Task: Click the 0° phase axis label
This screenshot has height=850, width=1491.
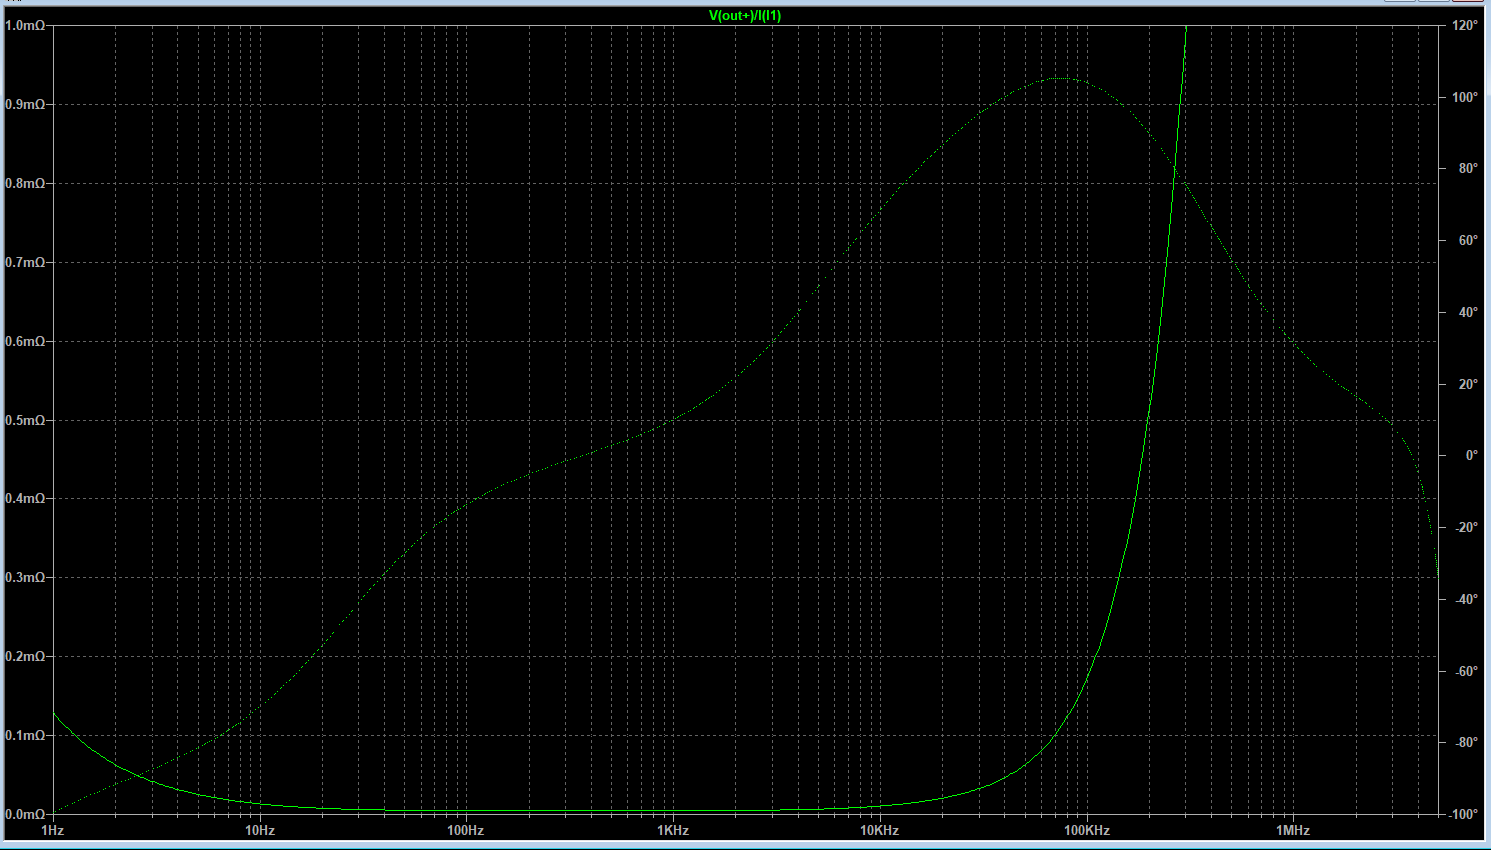Action: (1471, 455)
